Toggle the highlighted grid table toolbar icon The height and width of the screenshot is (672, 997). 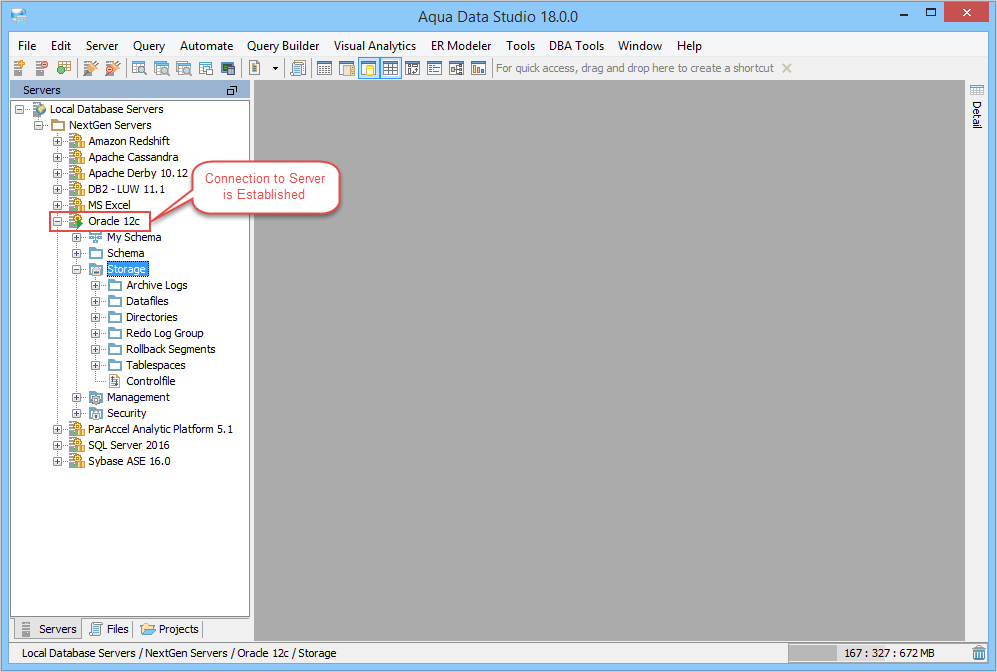pyautogui.click(x=390, y=68)
